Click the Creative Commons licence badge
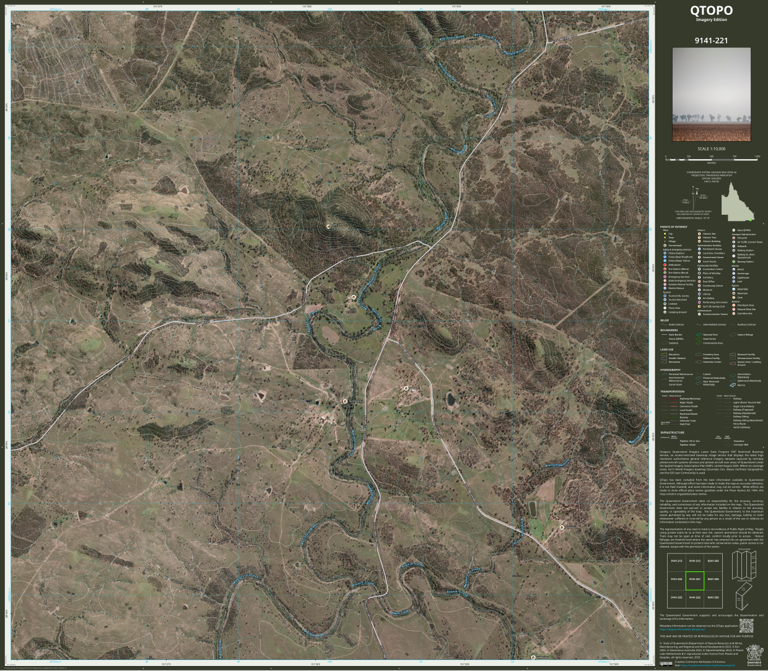The height and width of the screenshot is (671, 768). click(x=666, y=664)
